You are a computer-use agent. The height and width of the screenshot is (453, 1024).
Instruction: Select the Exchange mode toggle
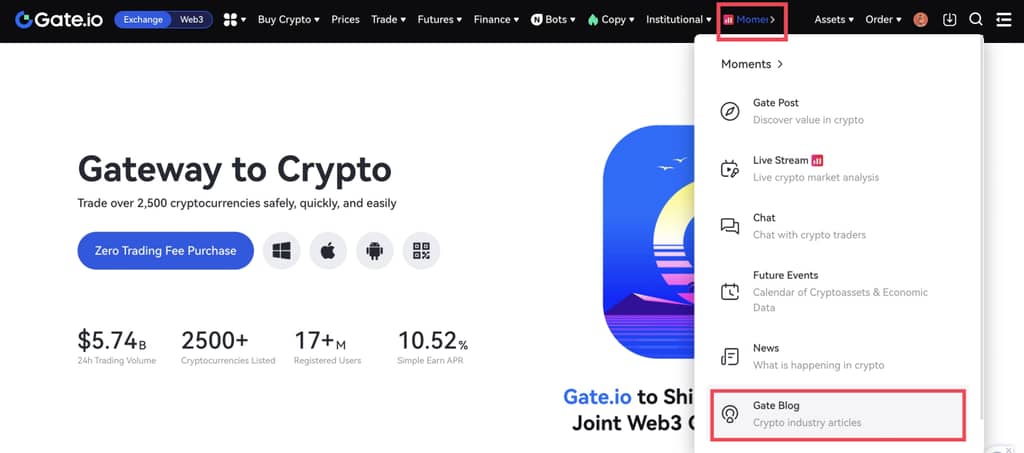(143, 19)
